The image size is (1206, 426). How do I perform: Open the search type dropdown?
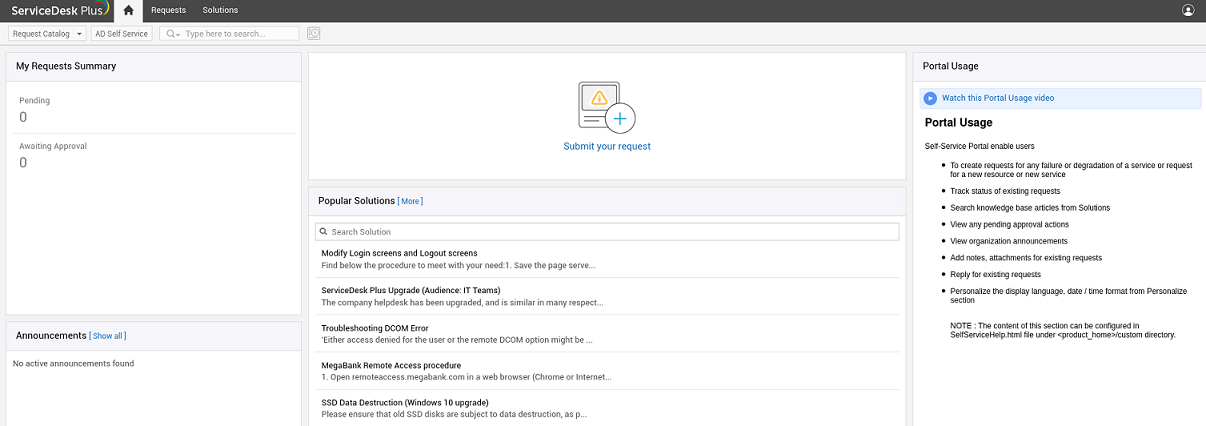tap(173, 34)
